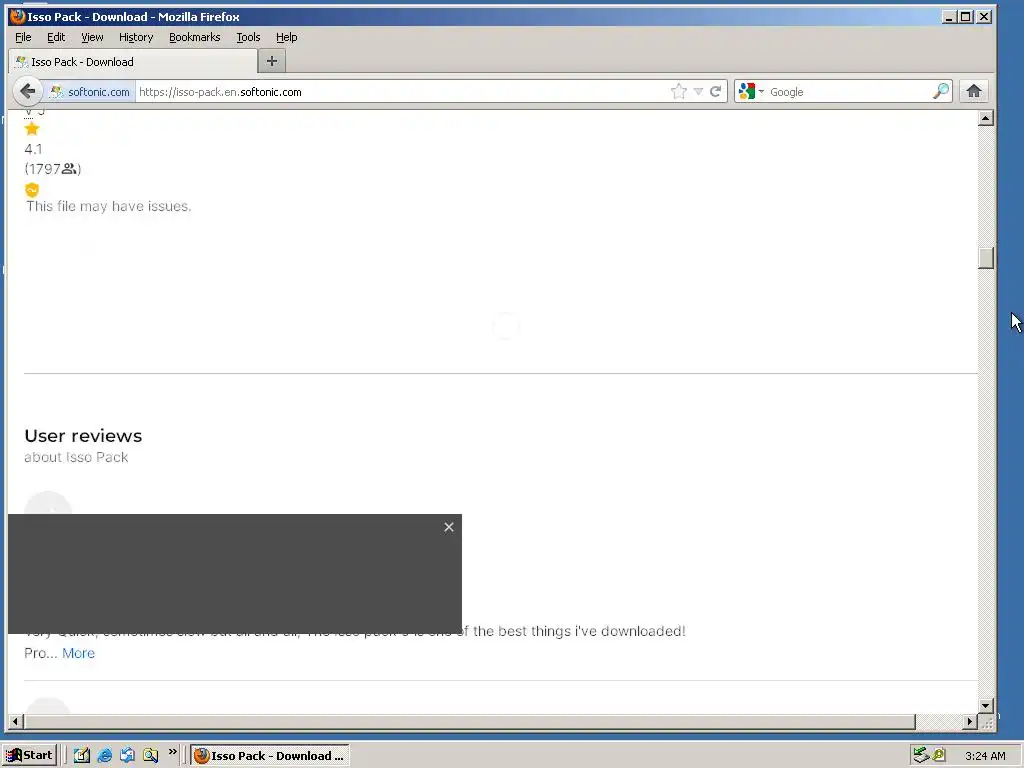The width and height of the screenshot is (1024, 768).
Task: Open the Edit menu
Action: [x=56, y=37]
